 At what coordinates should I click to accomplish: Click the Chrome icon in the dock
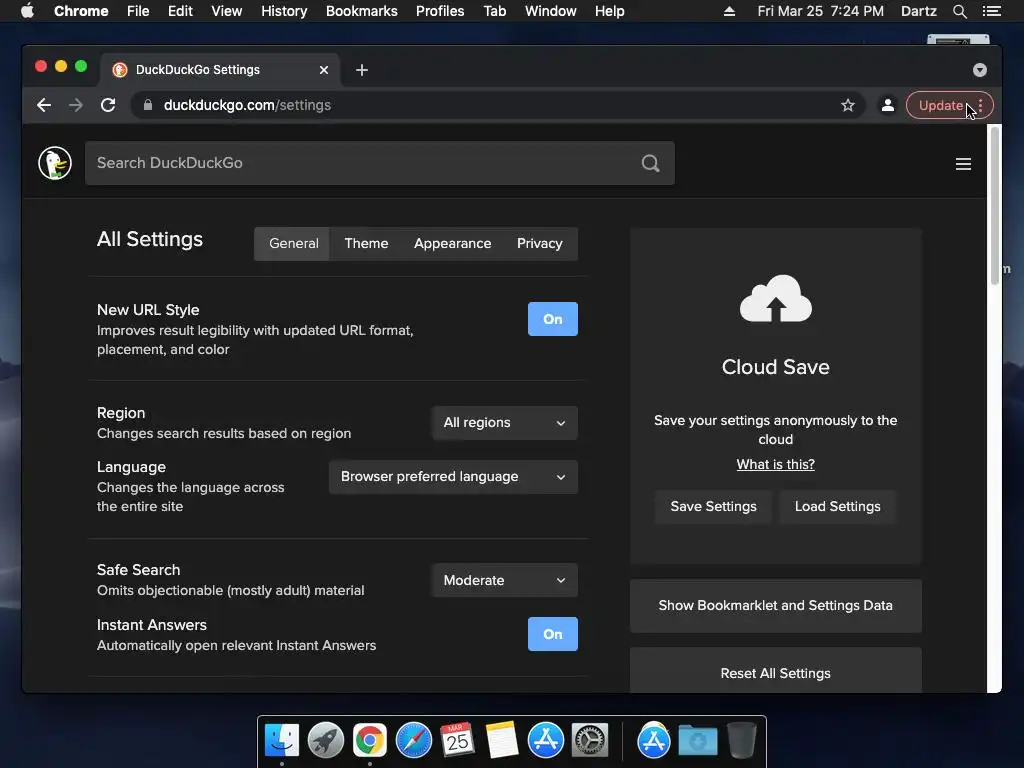point(370,741)
